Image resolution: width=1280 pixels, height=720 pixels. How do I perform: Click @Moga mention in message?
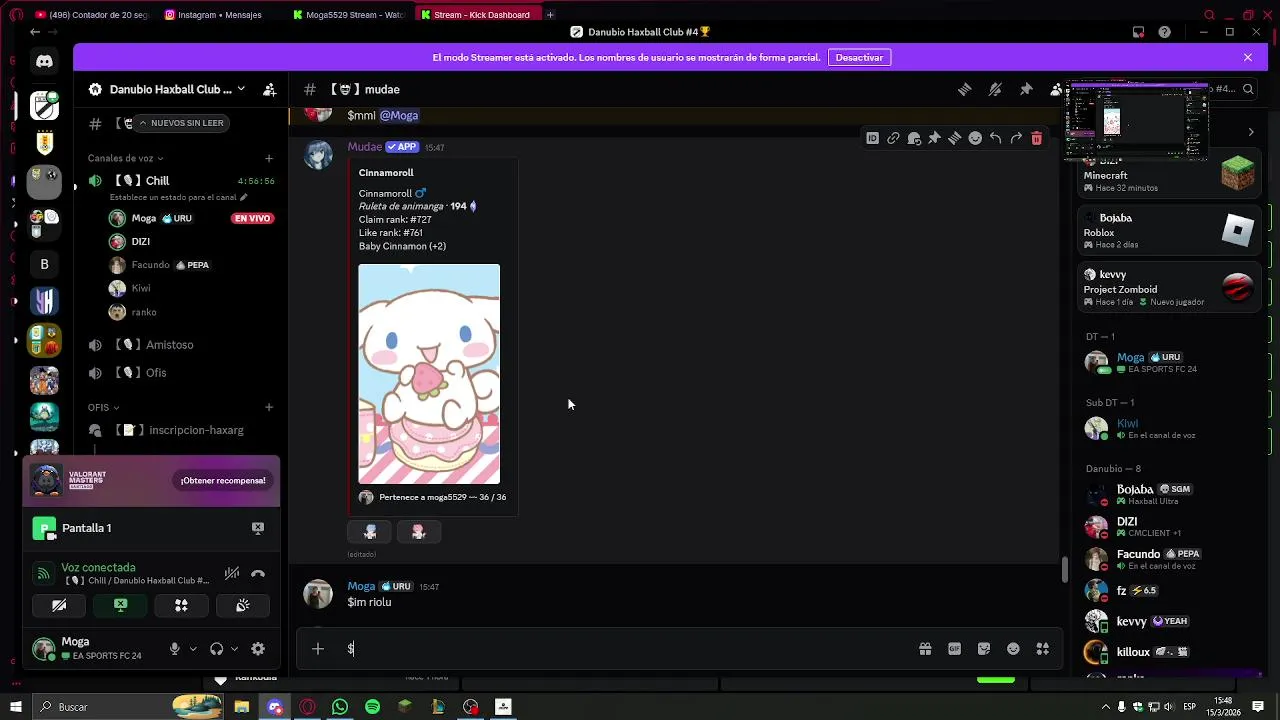click(399, 115)
